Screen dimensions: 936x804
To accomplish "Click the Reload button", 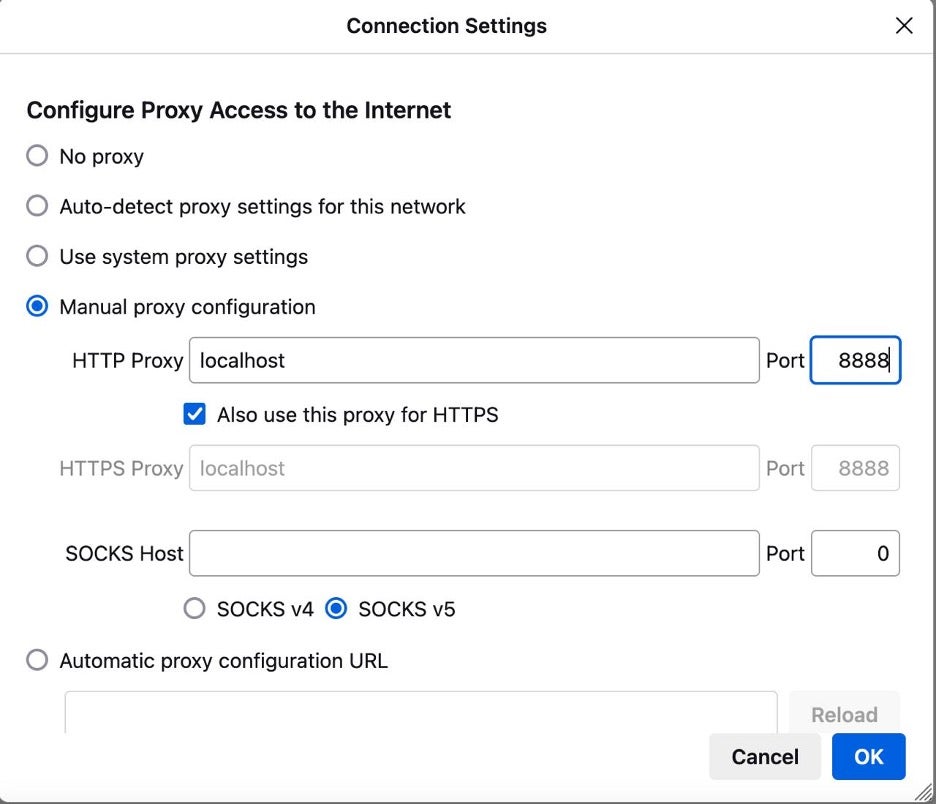I will [x=844, y=713].
